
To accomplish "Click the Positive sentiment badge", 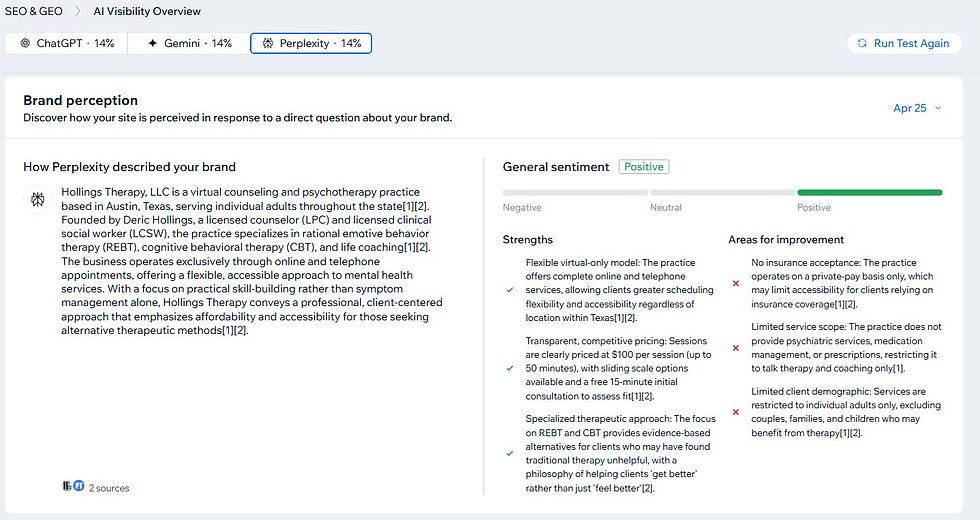I will tap(644, 167).
